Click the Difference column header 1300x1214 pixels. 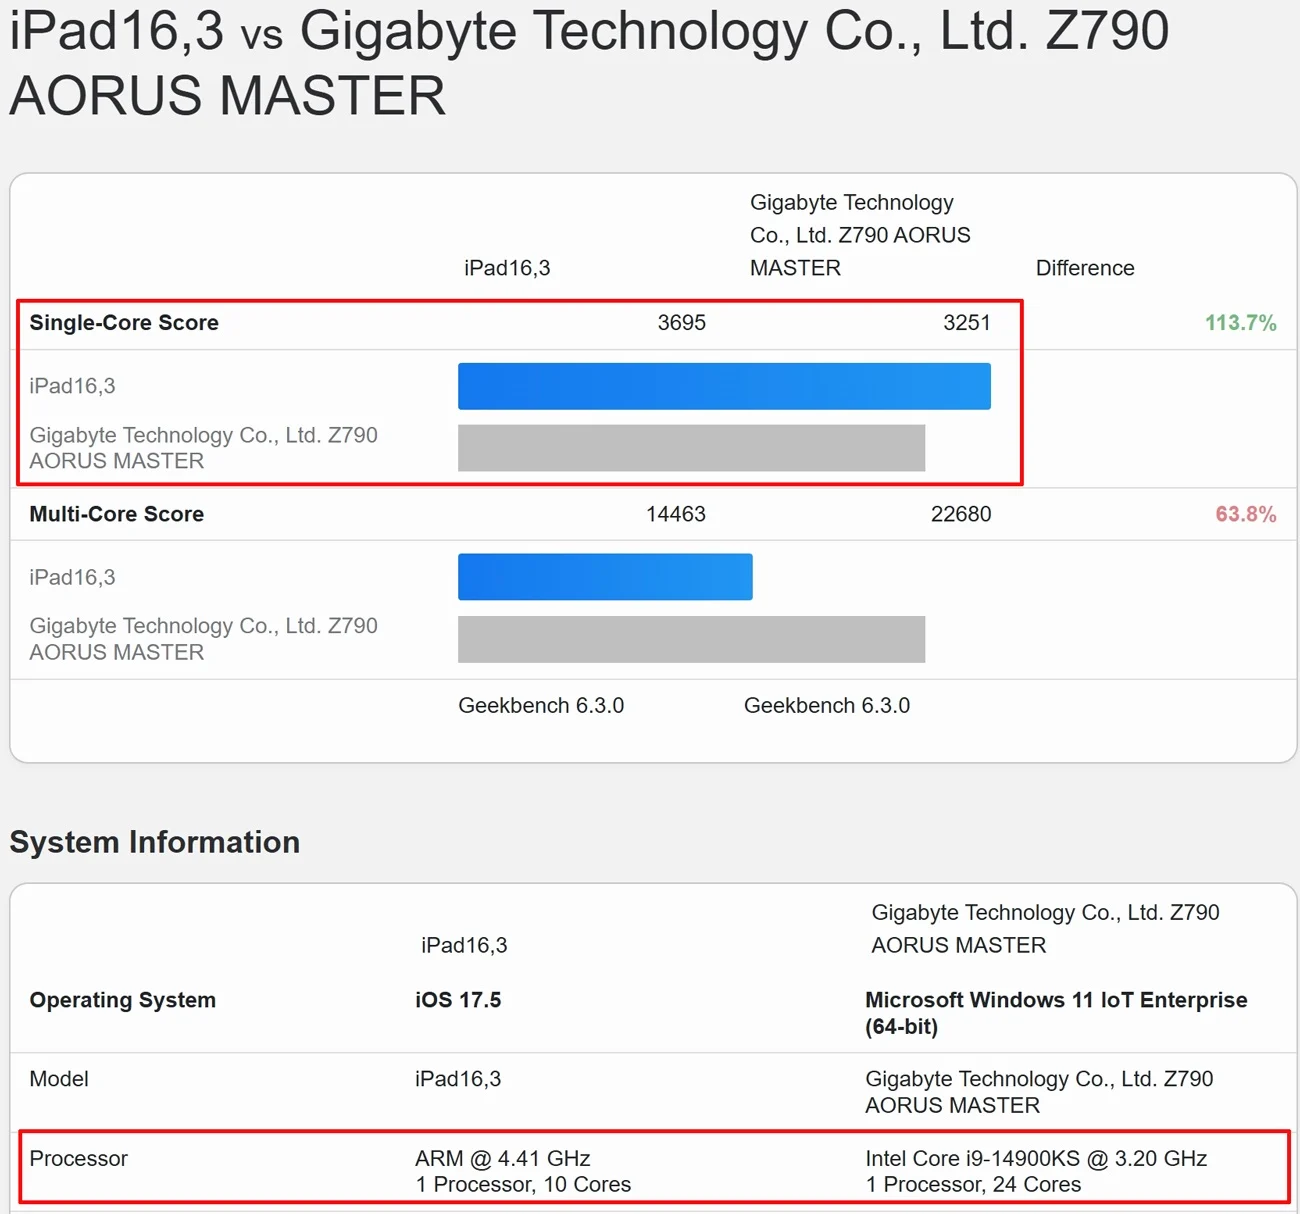coord(1085,268)
